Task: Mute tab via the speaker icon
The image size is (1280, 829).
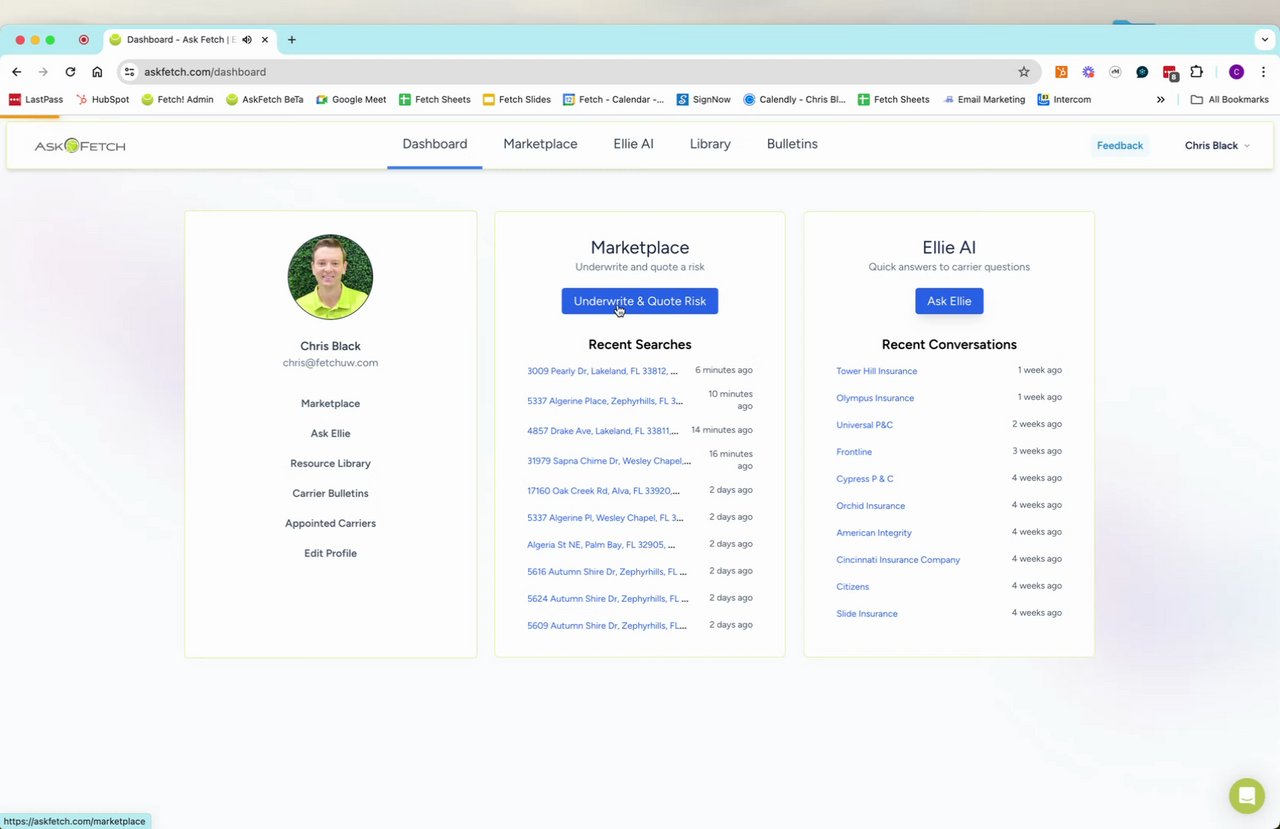Action: tap(247, 40)
